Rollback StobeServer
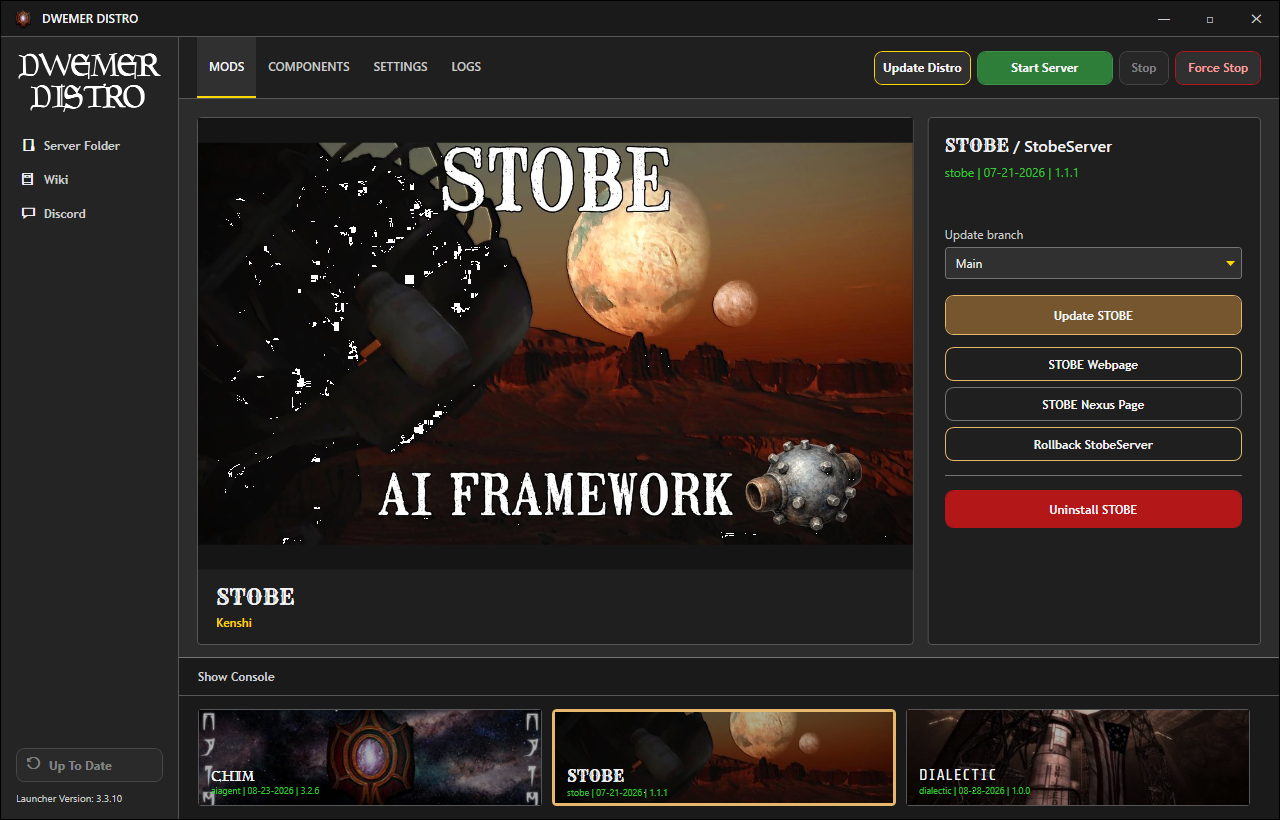The image size is (1280, 820). pyautogui.click(x=1093, y=444)
